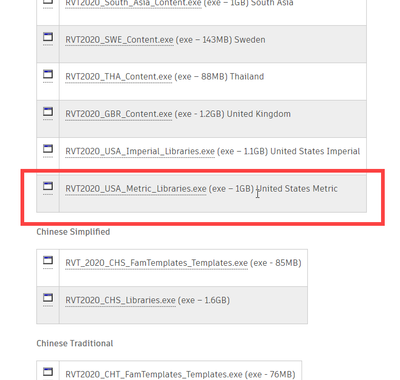Viewport: 400px width, 380px height.
Task: Download RVT_2020_CHS_FamTemplates_Templates.exe
Action: point(157,263)
